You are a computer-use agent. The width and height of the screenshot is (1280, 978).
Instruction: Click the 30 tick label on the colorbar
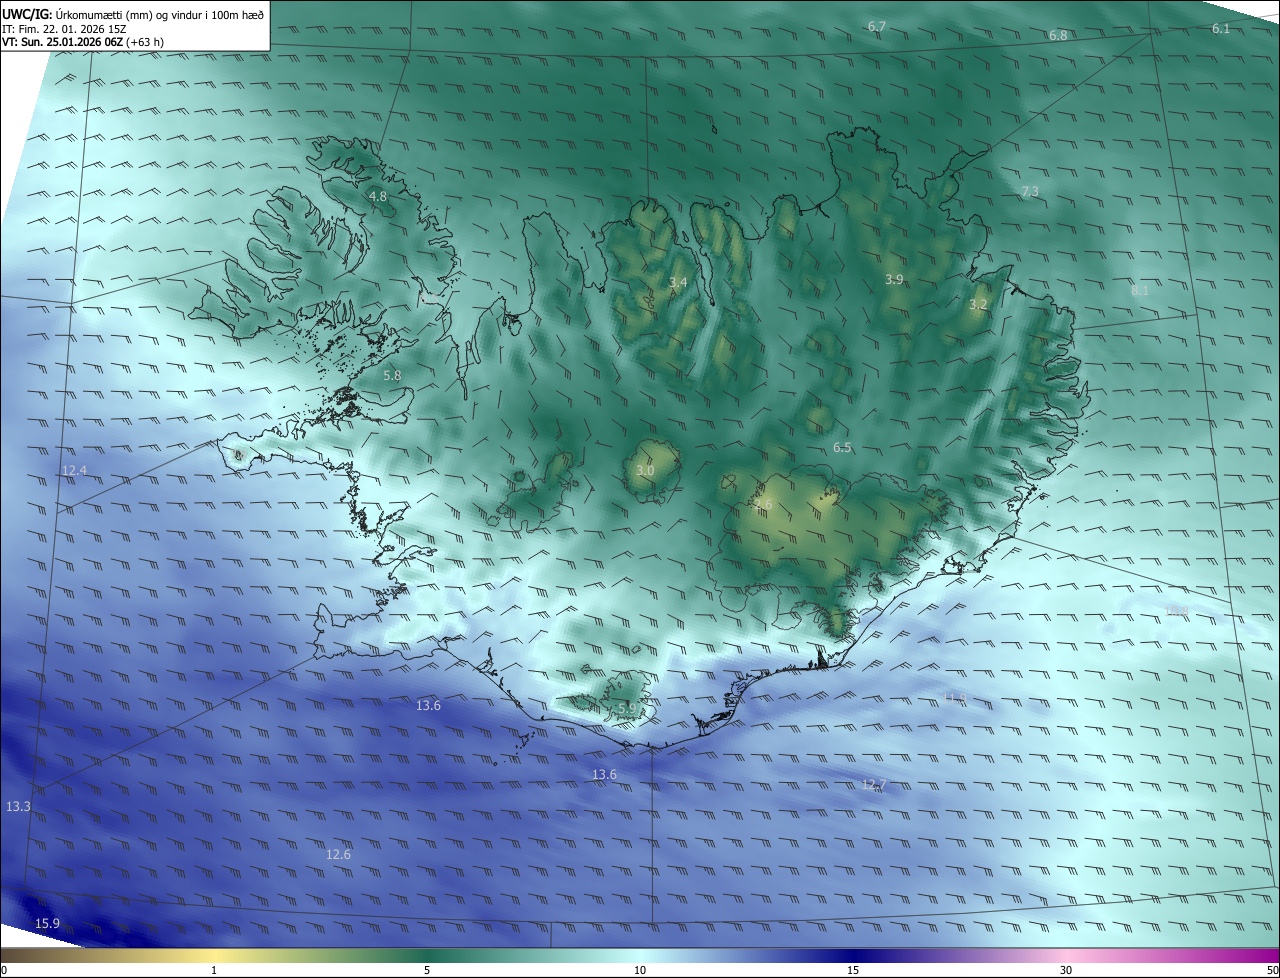coord(1066,970)
